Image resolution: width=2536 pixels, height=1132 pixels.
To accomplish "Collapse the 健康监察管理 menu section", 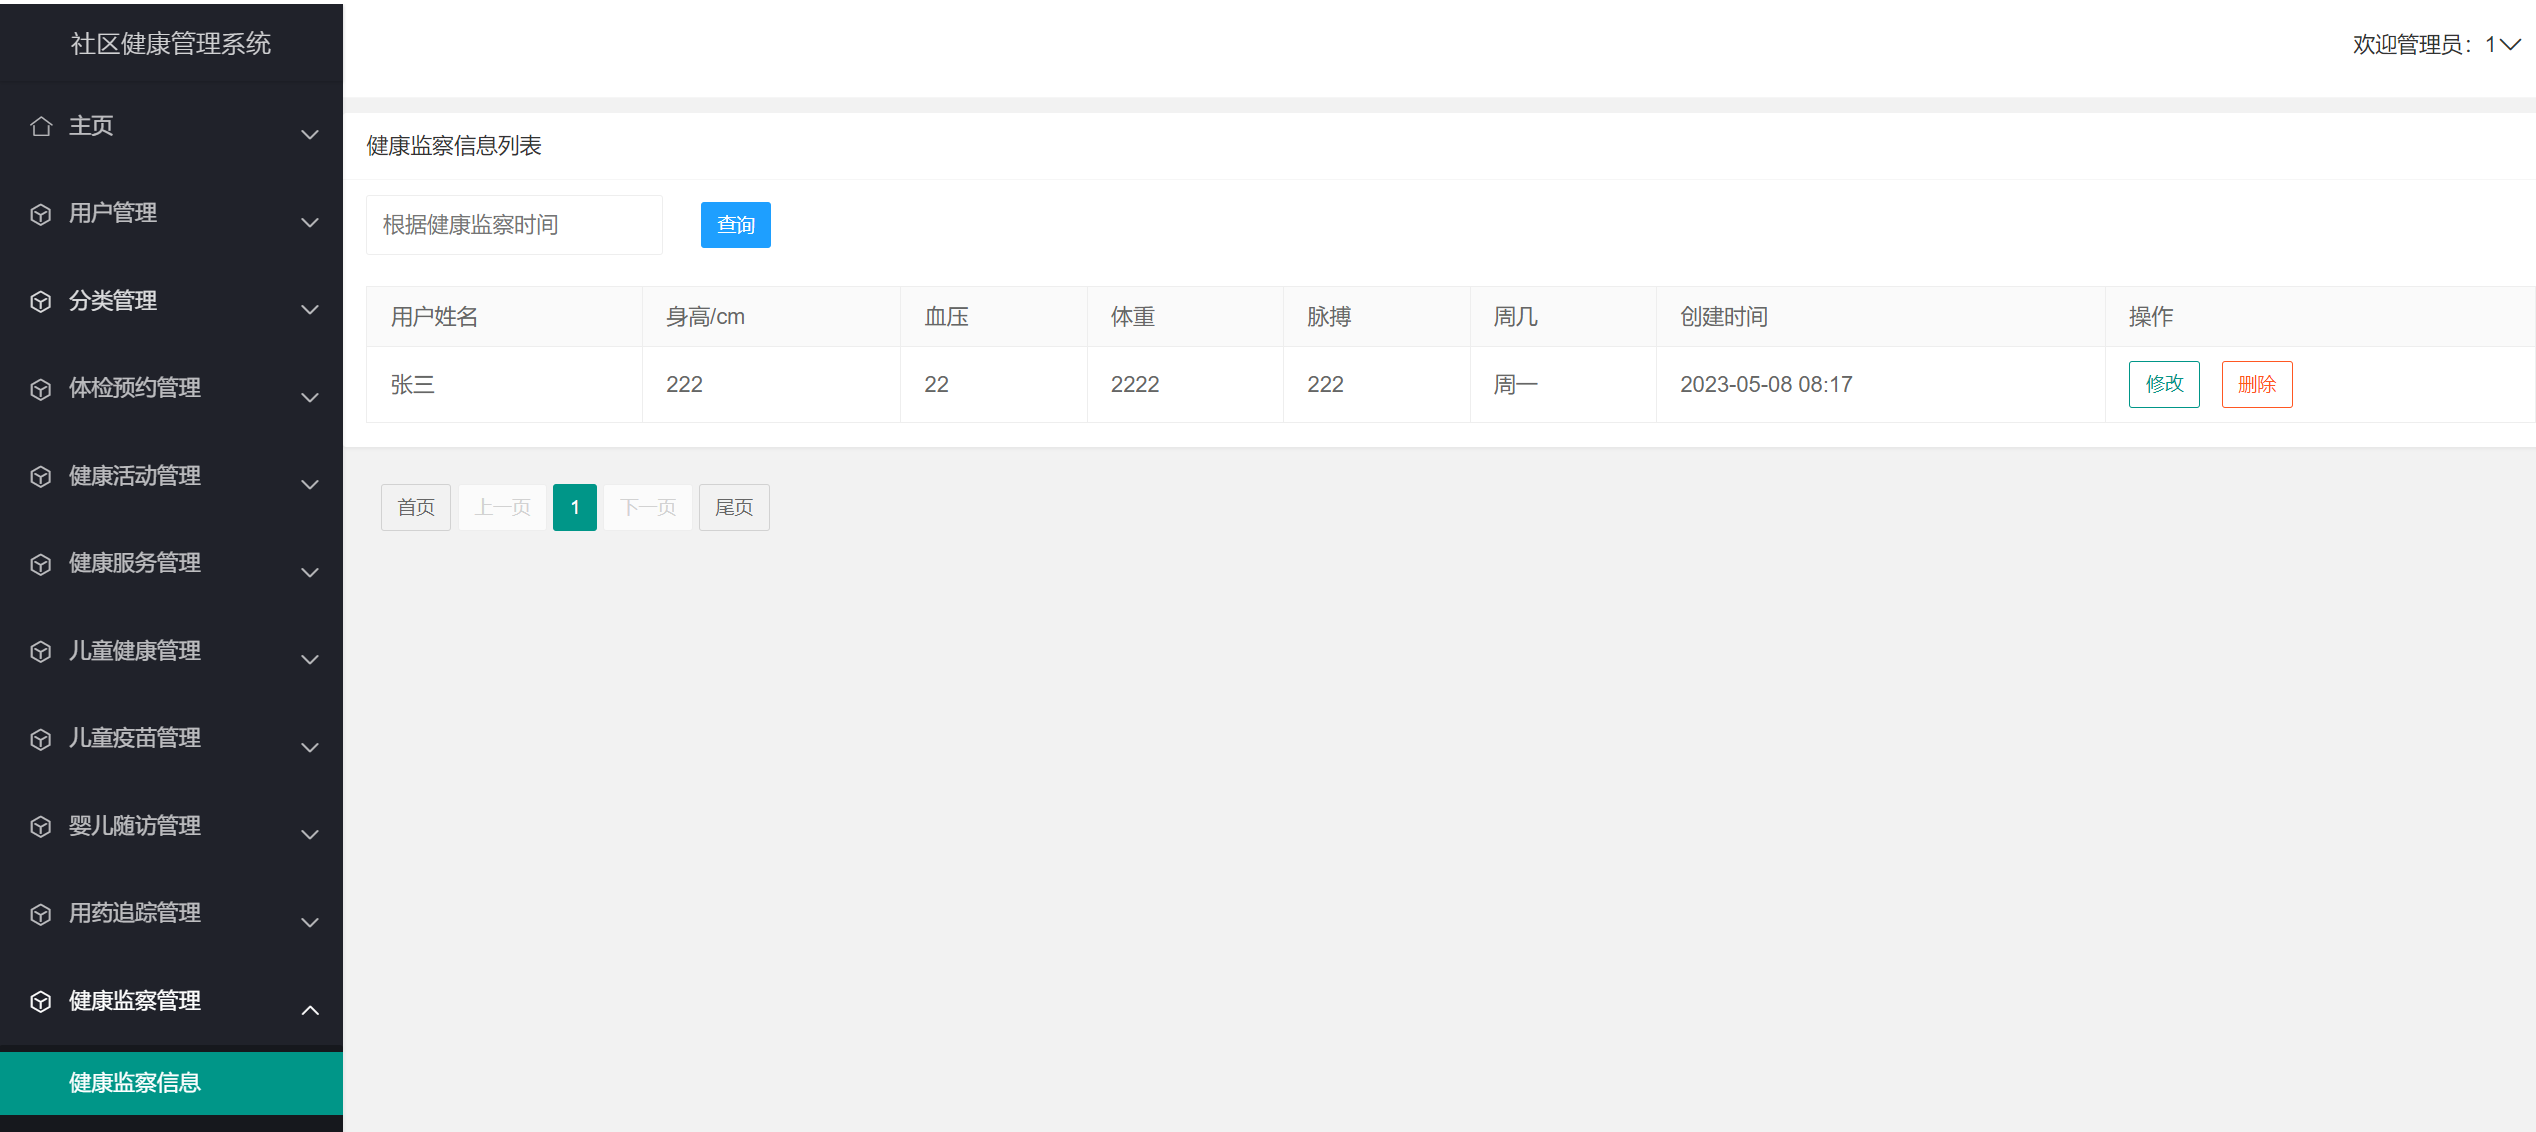I will point(309,1009).
